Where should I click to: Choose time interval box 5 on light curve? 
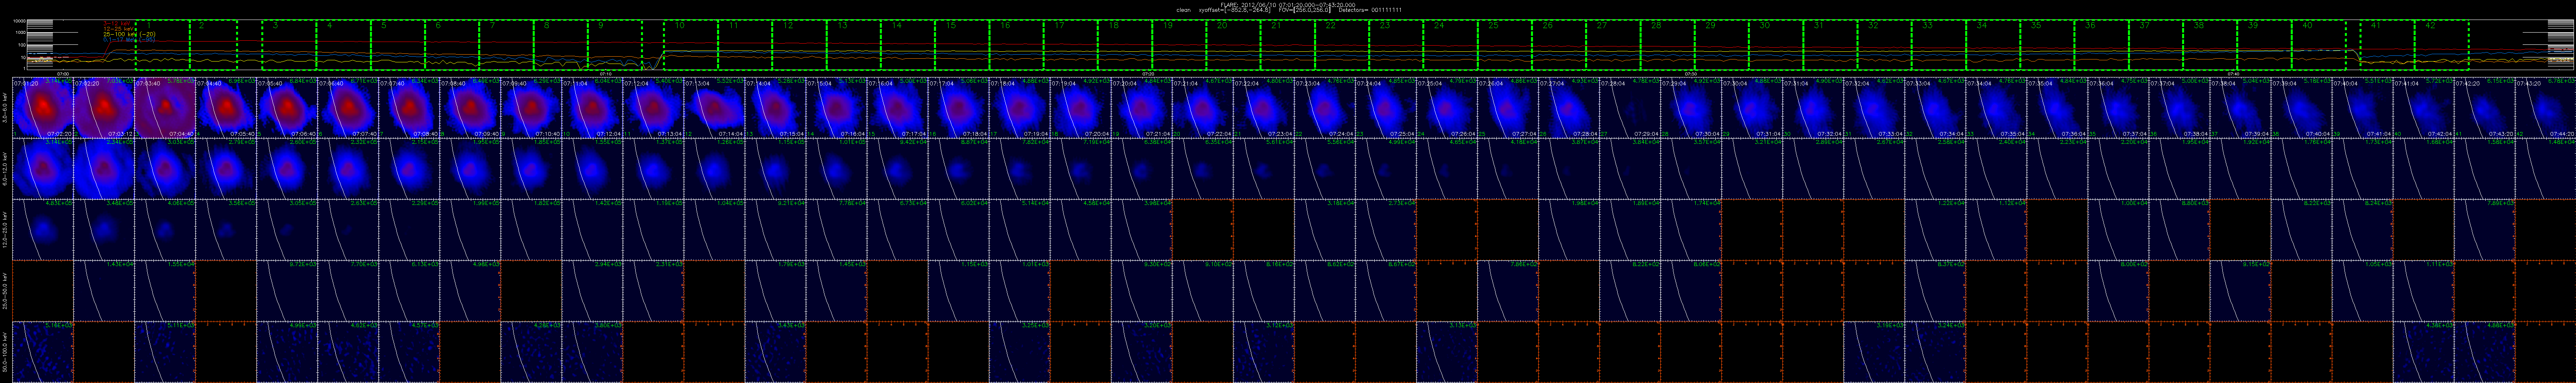coord(397,45)
